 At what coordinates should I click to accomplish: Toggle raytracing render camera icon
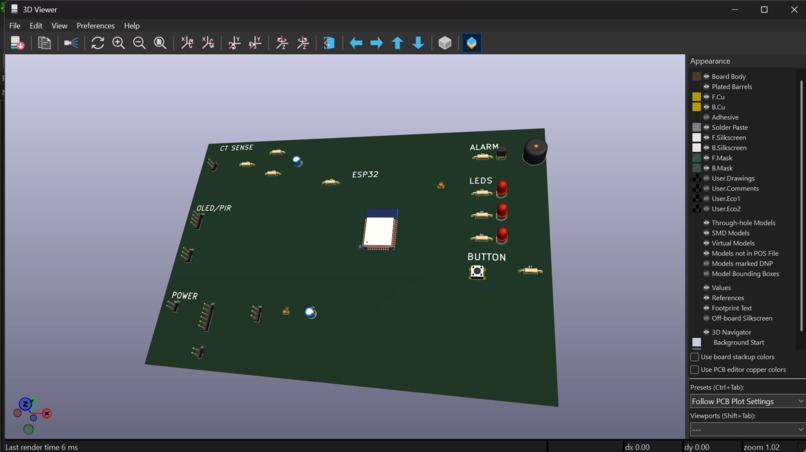(x=71, y=43)
